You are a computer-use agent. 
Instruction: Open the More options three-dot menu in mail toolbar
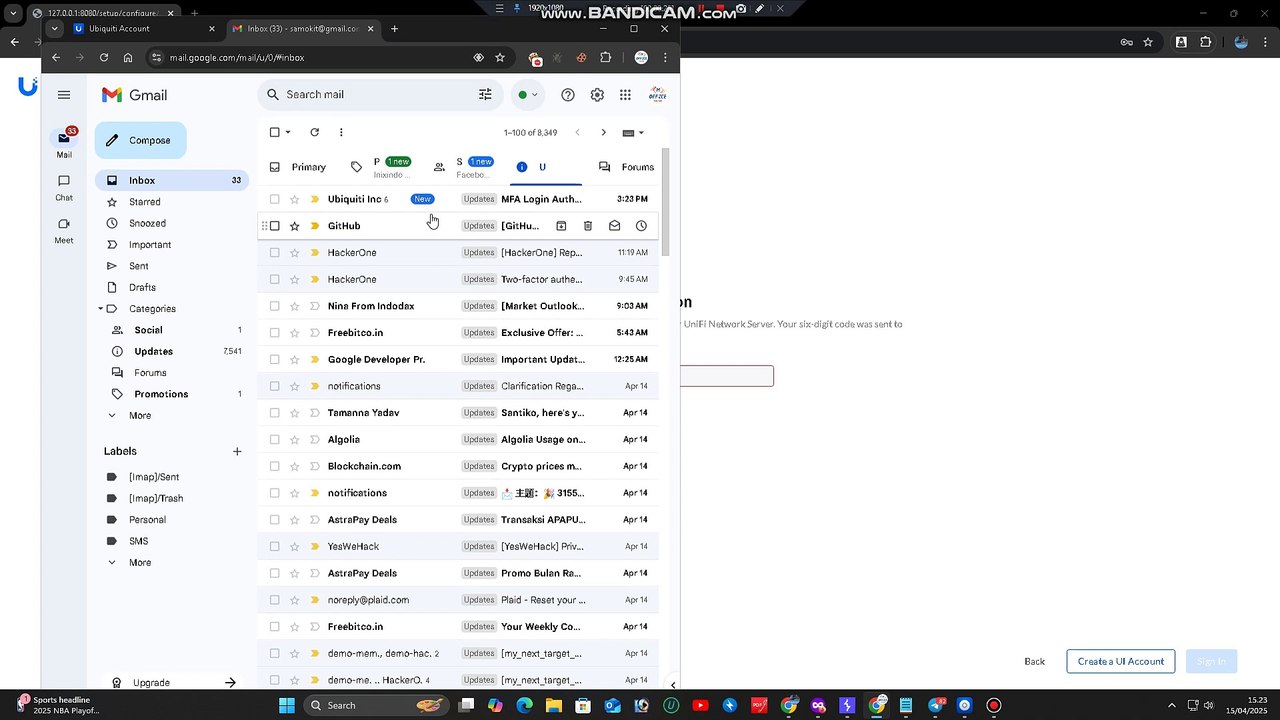[x=341, y=132]
